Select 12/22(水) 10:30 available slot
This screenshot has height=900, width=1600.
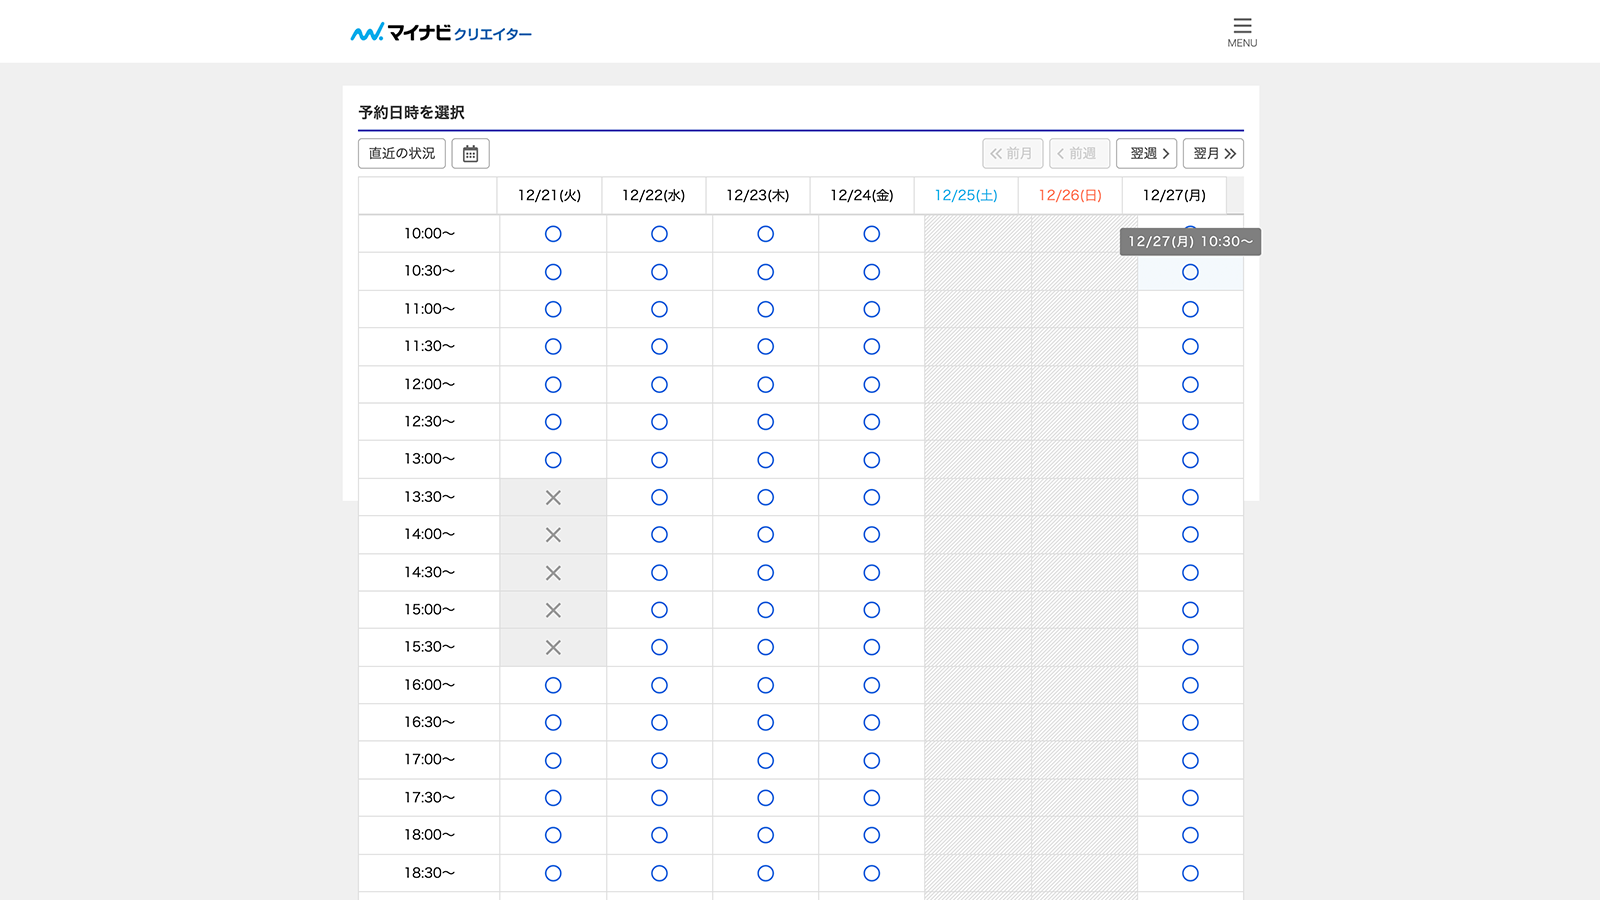click(x=659, y=272)
